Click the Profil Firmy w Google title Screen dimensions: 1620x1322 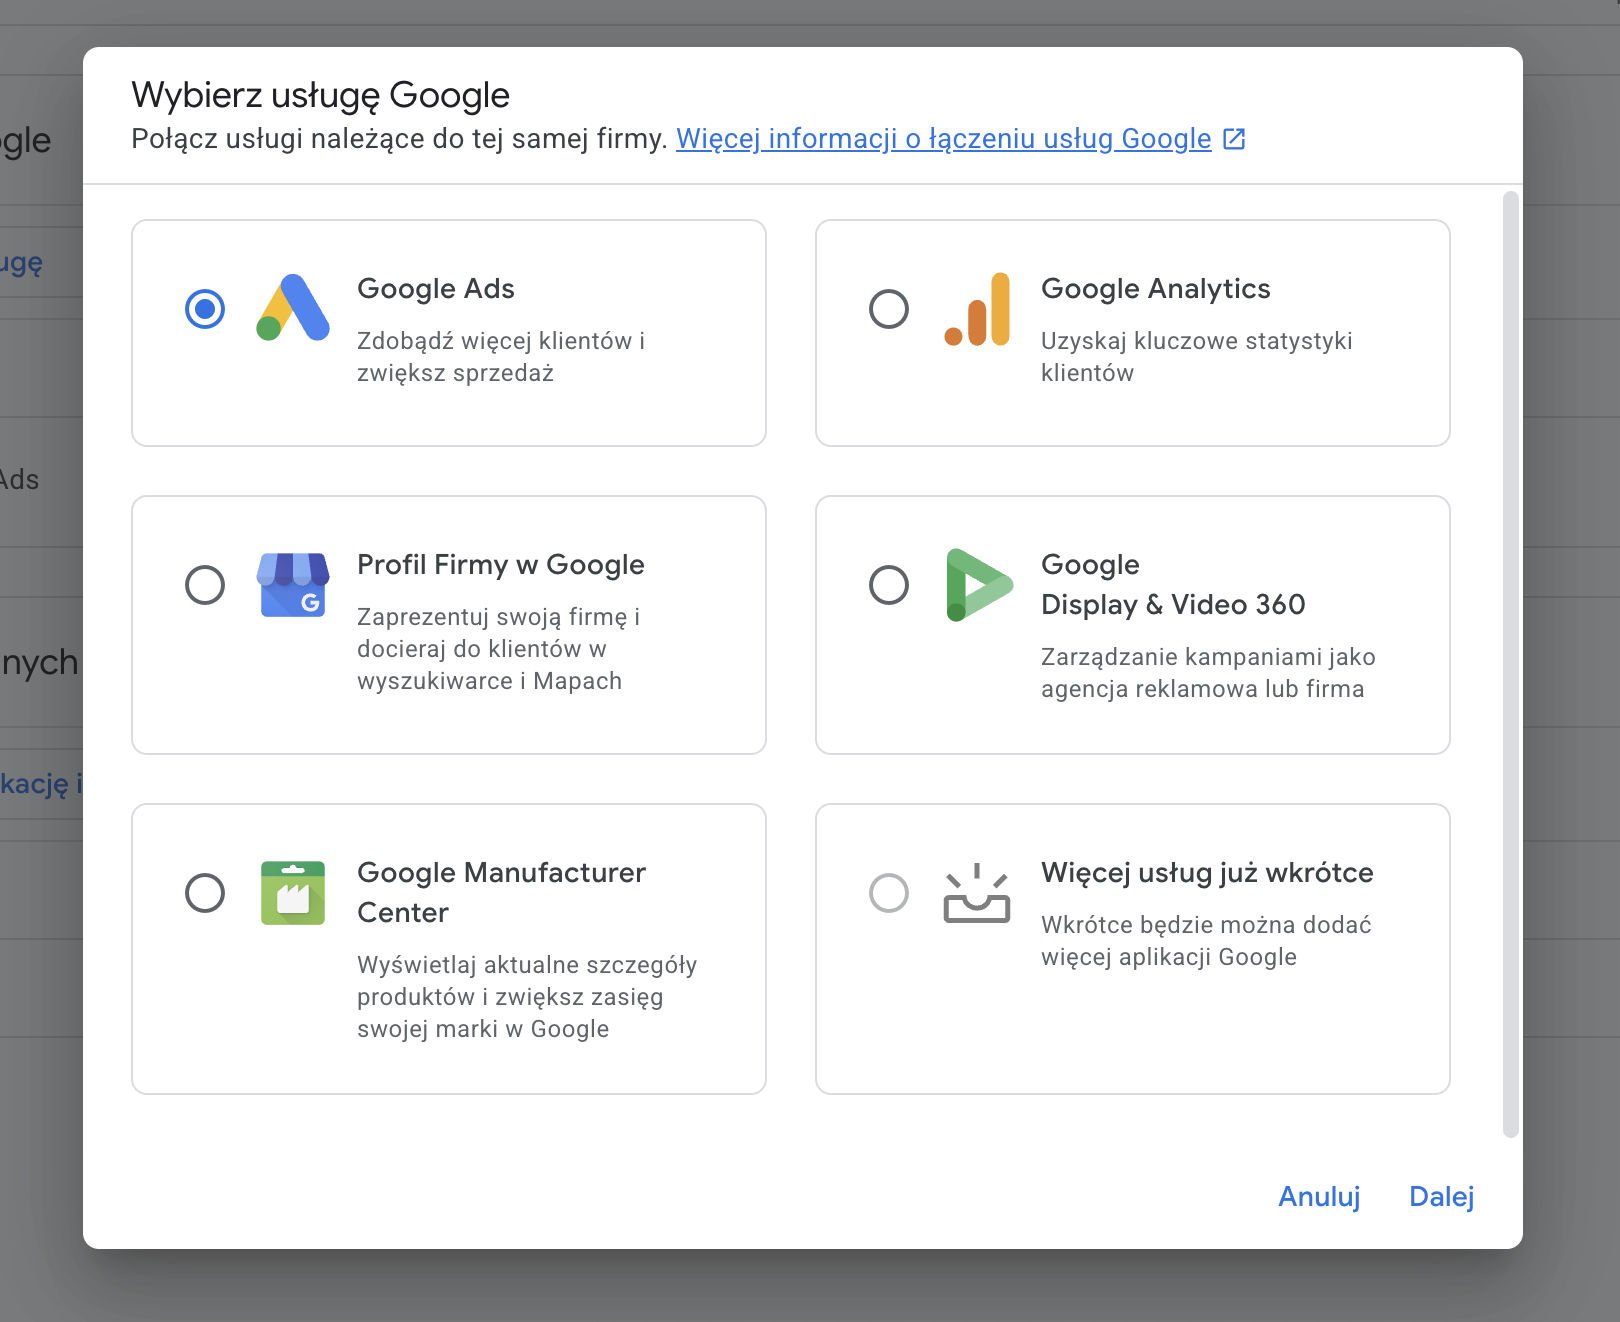(501, 565)
